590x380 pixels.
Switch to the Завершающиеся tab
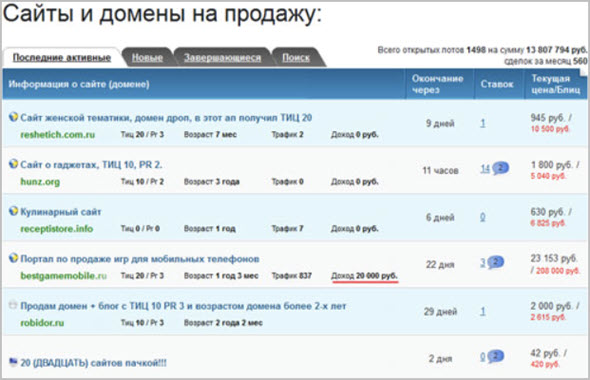(x=222, y=58)
